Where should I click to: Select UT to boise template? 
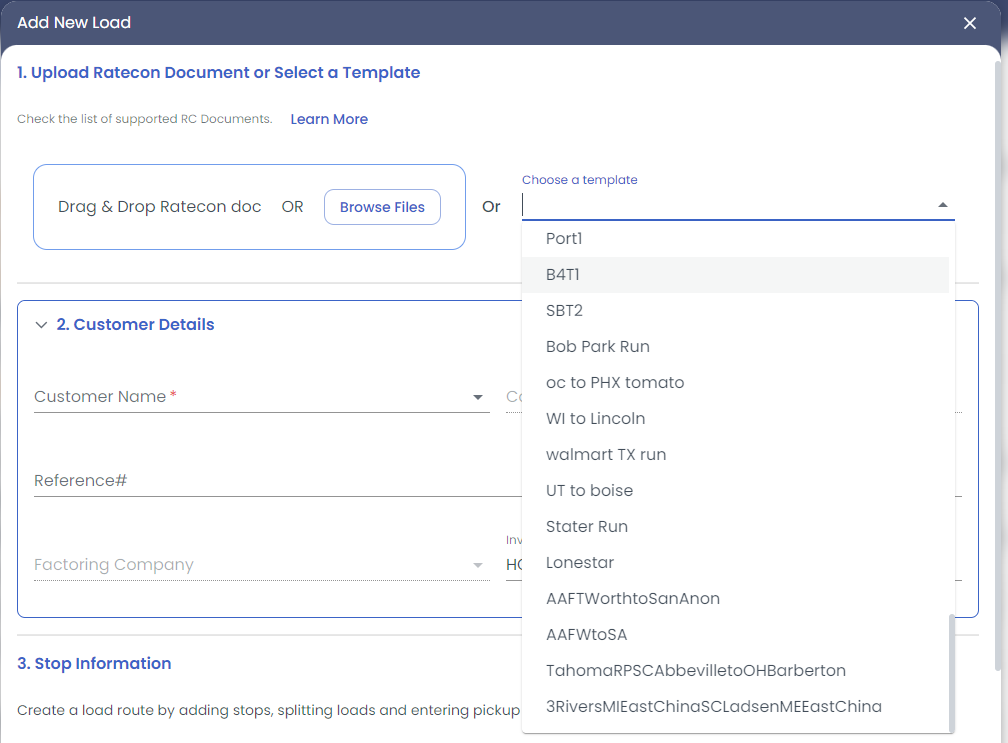click(x=589, y=490)
